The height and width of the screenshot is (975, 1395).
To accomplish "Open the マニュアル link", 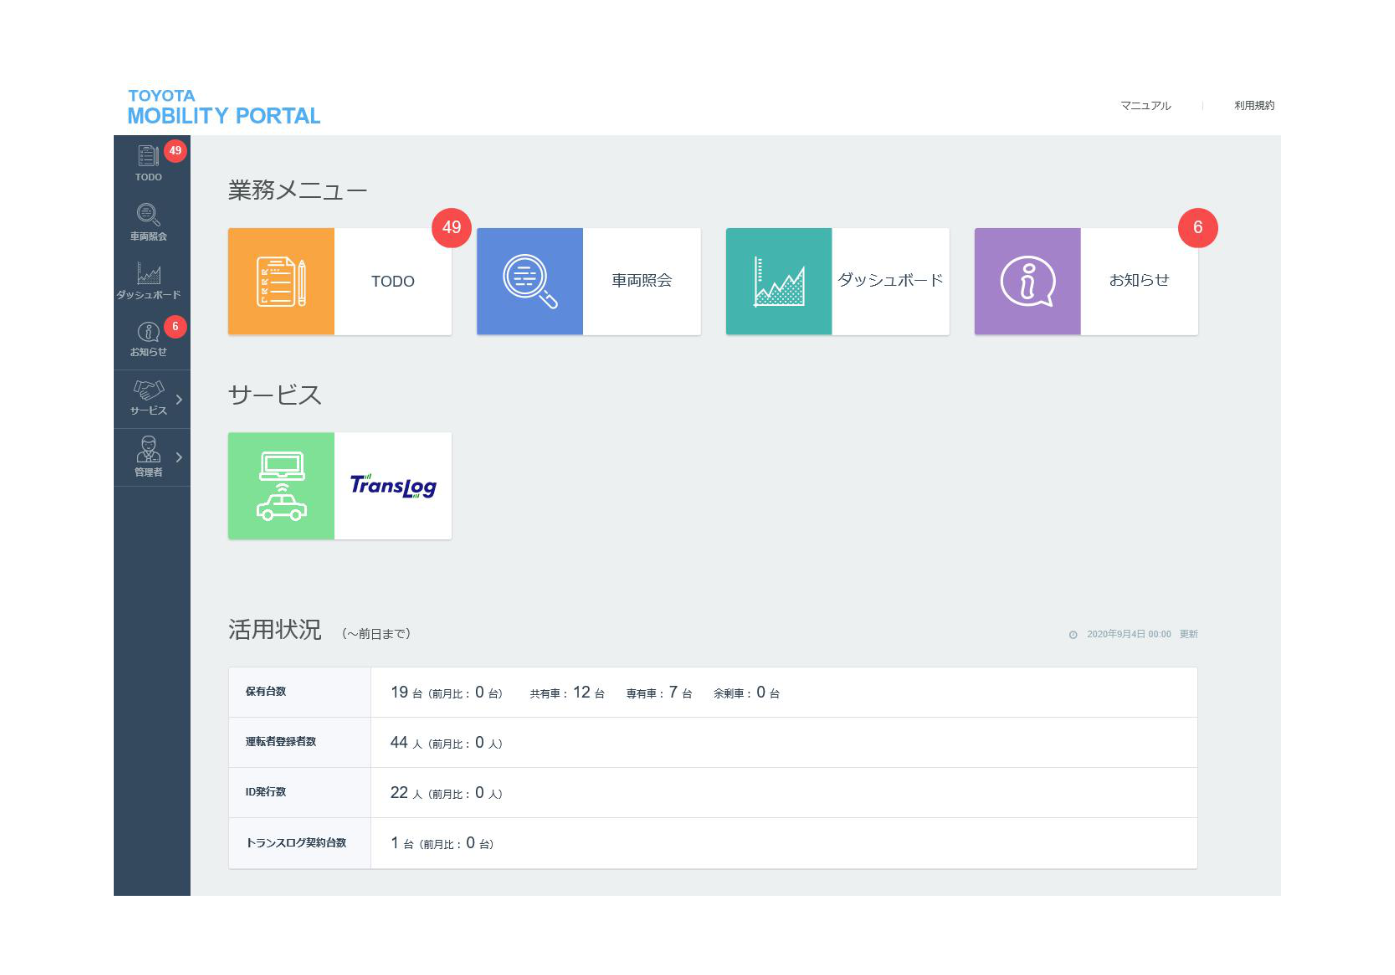I will (x=1146, y=105).
